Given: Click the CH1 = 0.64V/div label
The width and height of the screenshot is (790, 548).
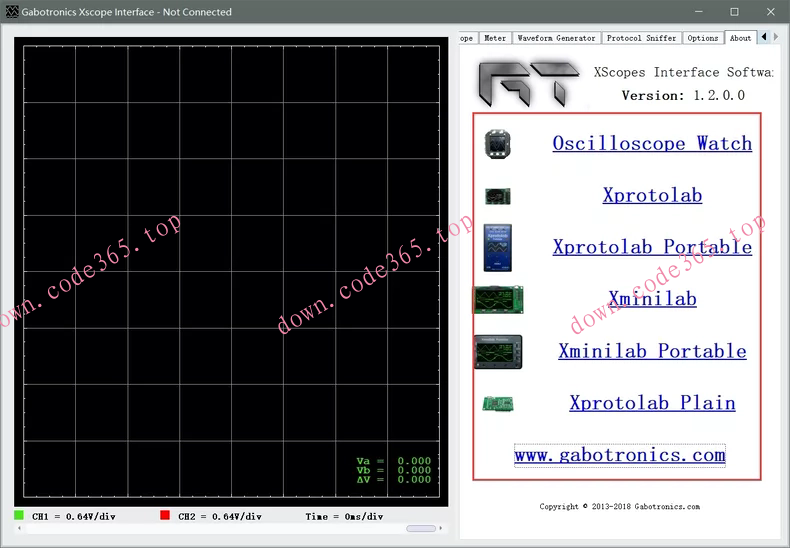Looking at the screenshot, I should click(x=74, y=516).
